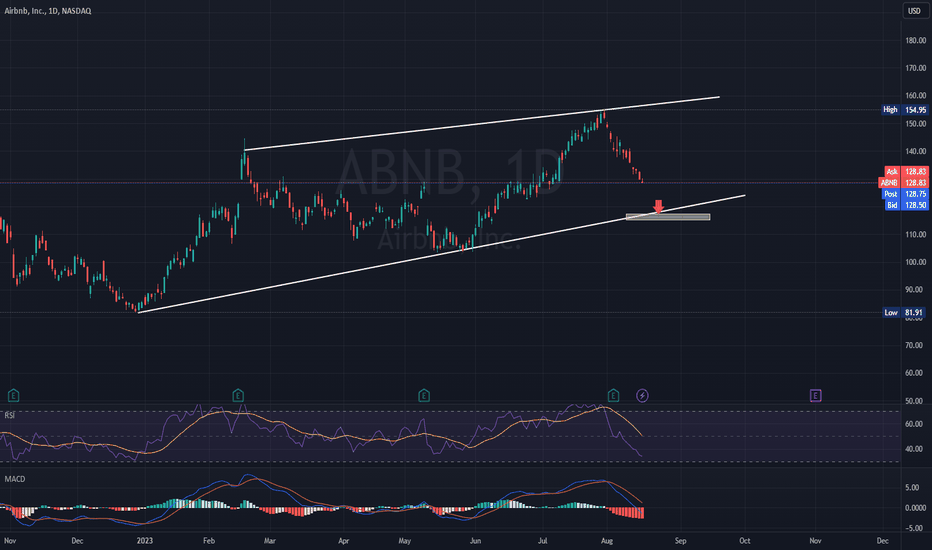932x550 pixels.
Task: Click the Ask 128.83 price label
Action: coord(906,171)
